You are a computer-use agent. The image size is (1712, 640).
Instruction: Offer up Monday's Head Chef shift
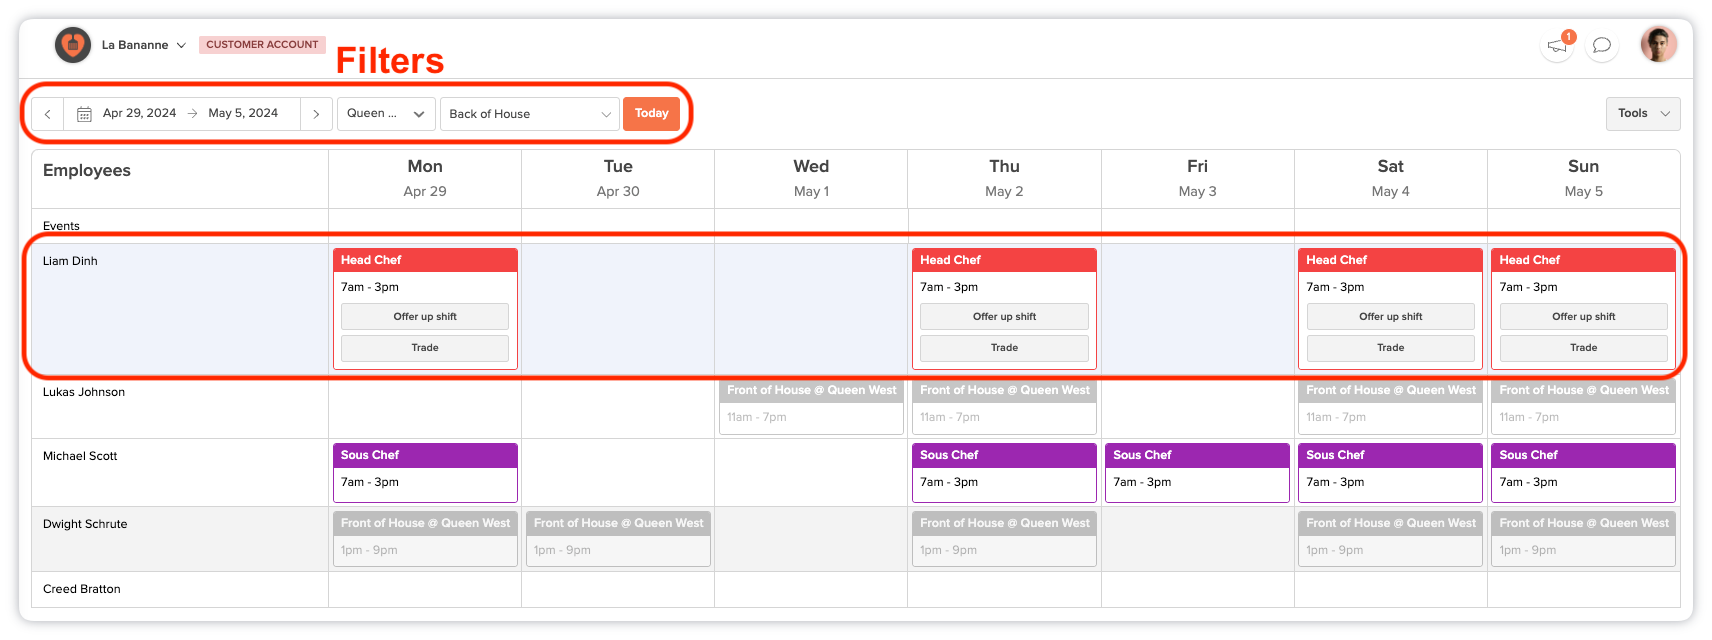click(x=425, y=317)
